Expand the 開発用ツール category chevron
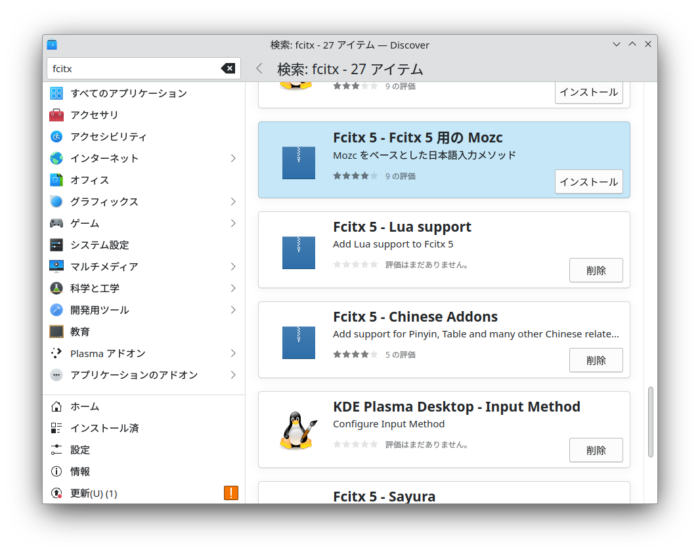This screenshot has height=554, width=700. [233, 310]
